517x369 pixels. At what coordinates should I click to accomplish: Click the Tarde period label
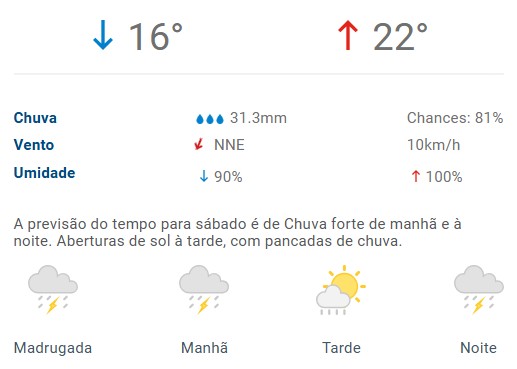(341, 348)
